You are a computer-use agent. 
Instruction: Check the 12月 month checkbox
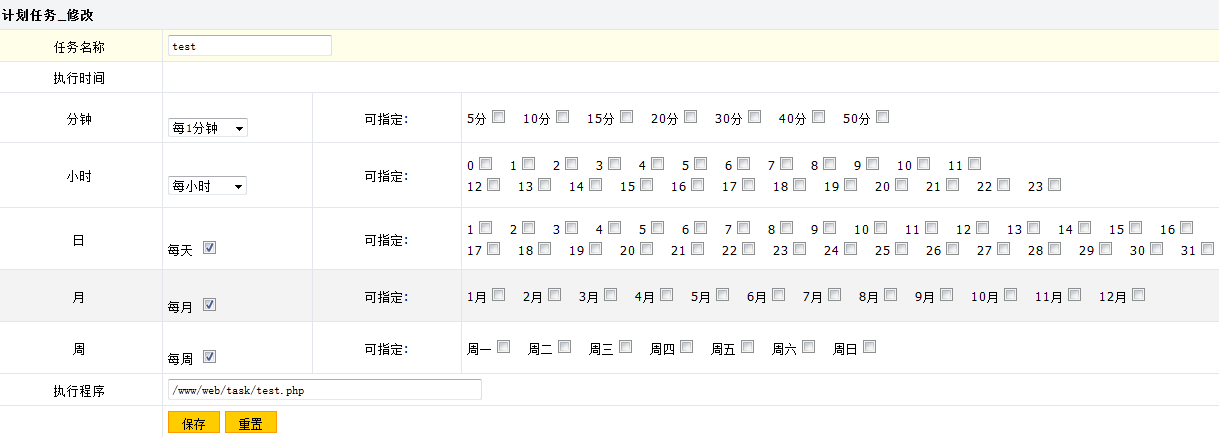point(1138,295)
